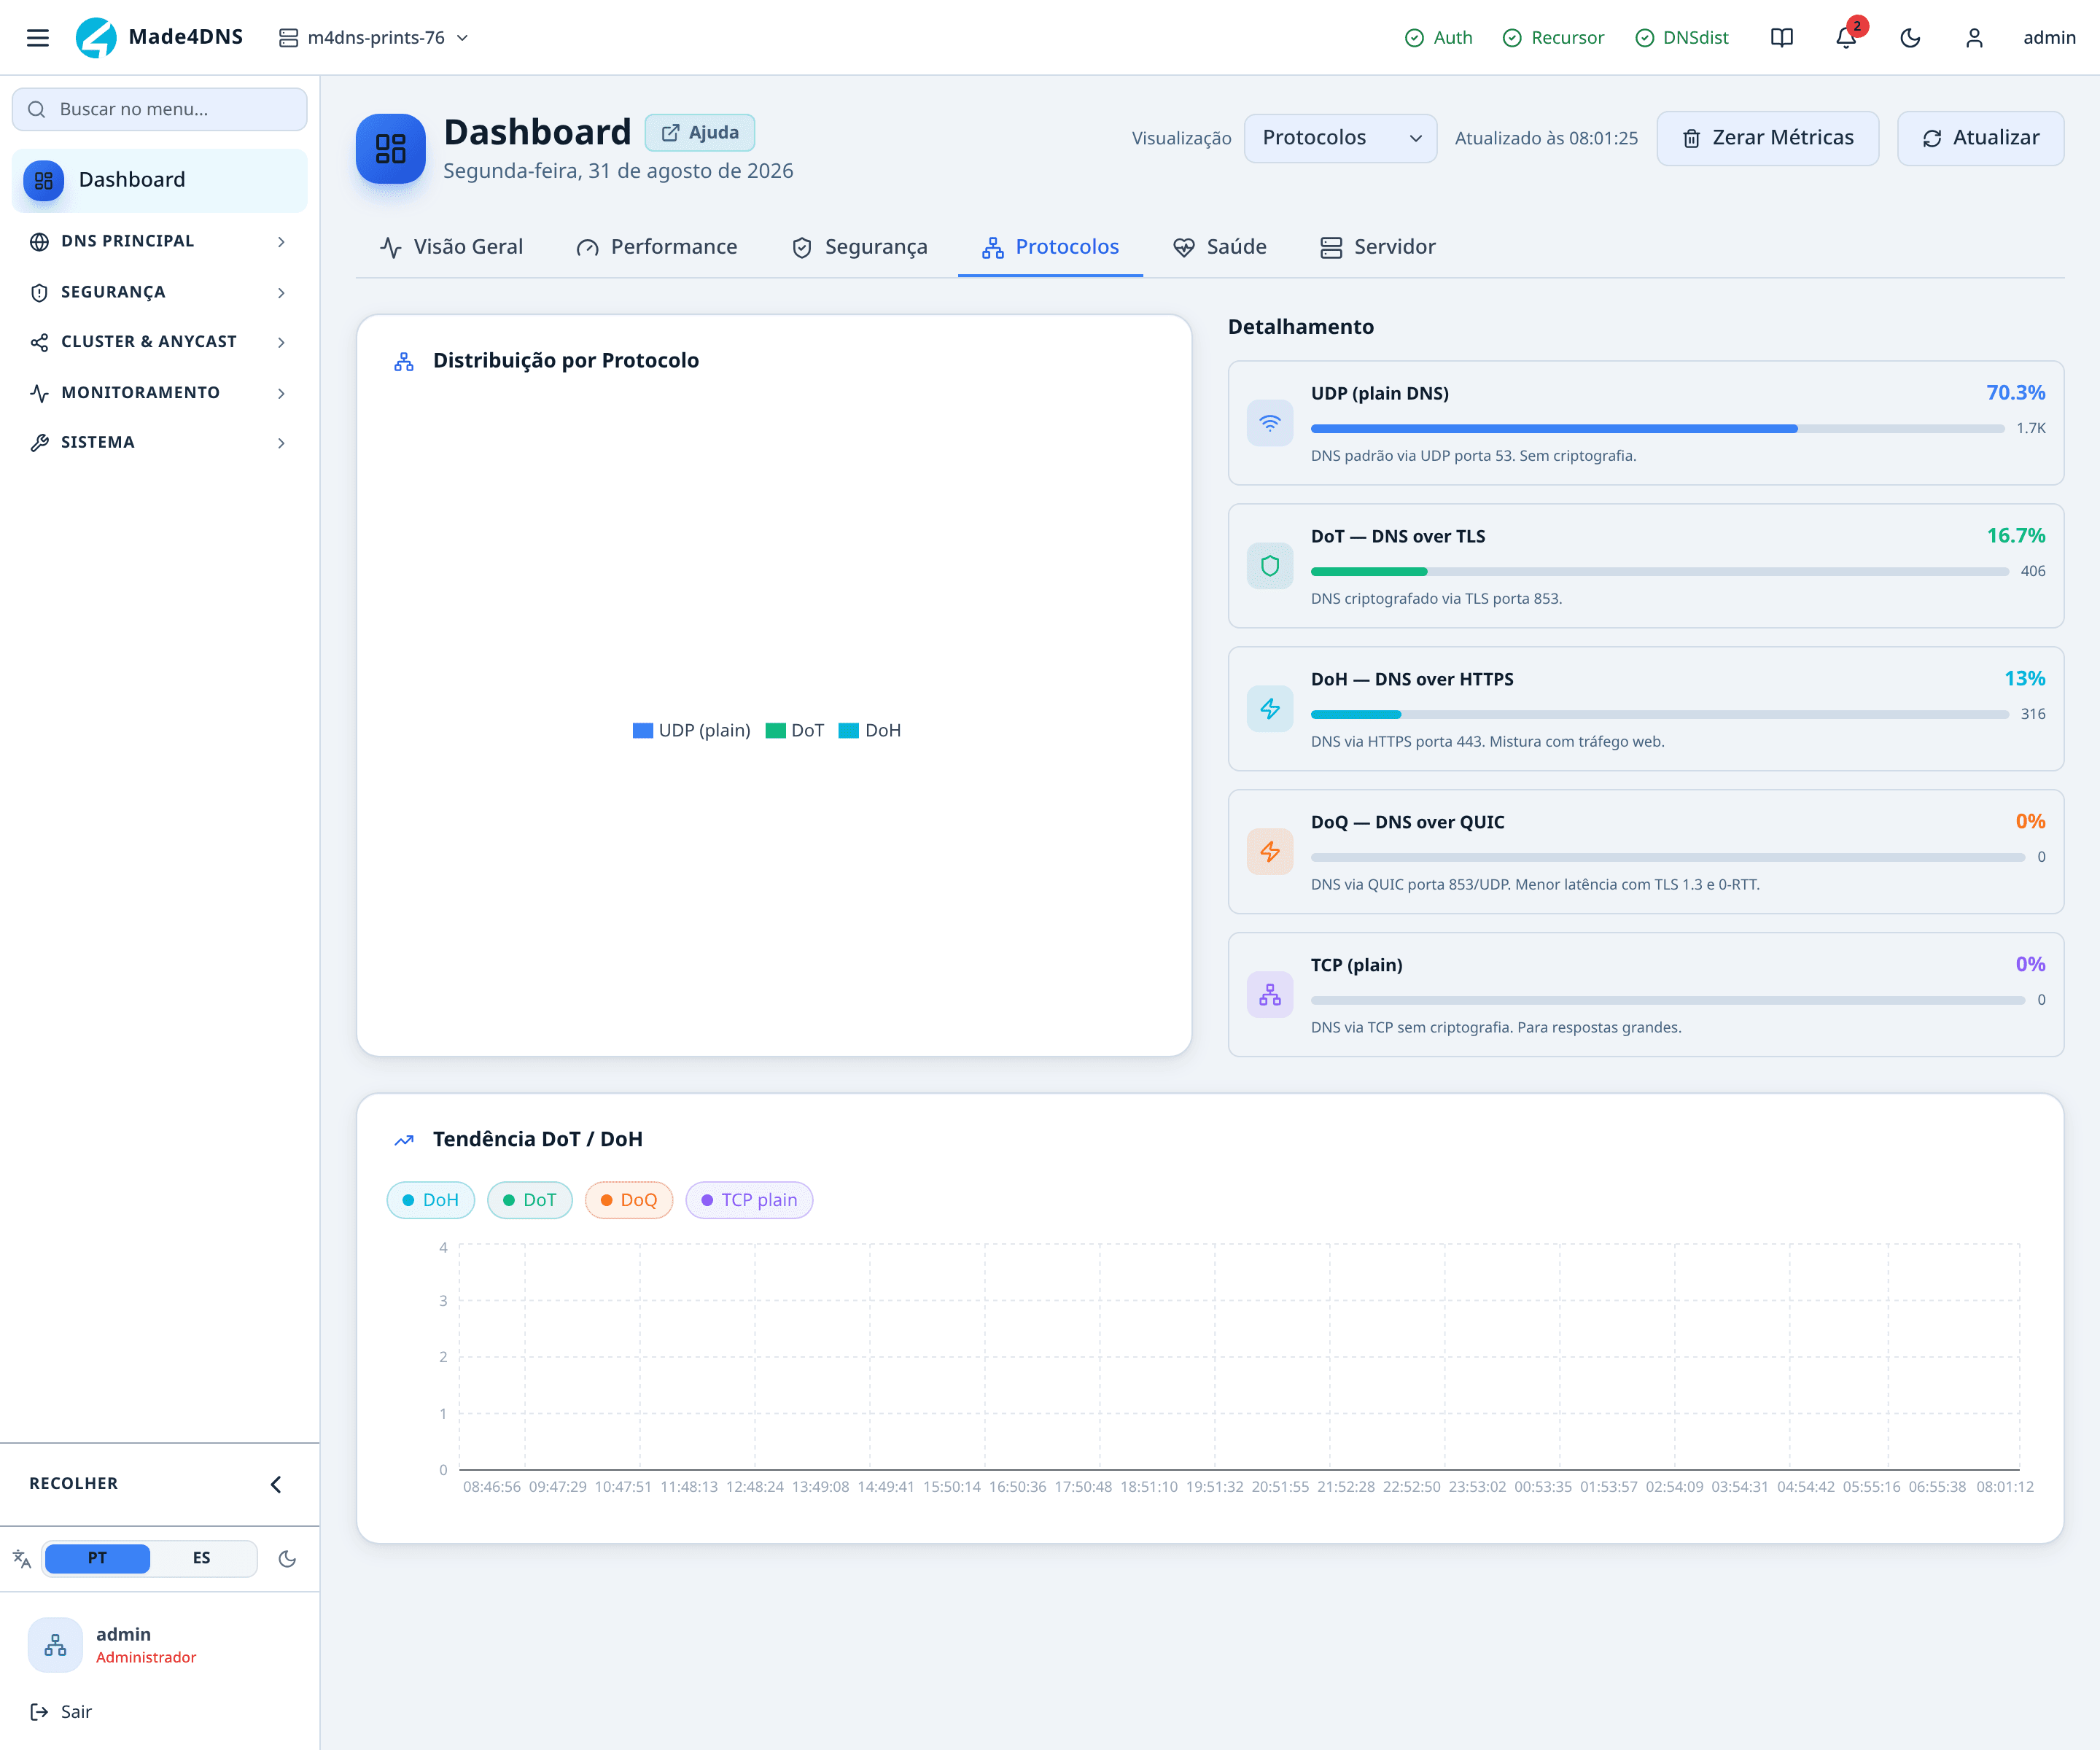
Task: Expand the DNS Principal menu
Action: pos(160,241)
